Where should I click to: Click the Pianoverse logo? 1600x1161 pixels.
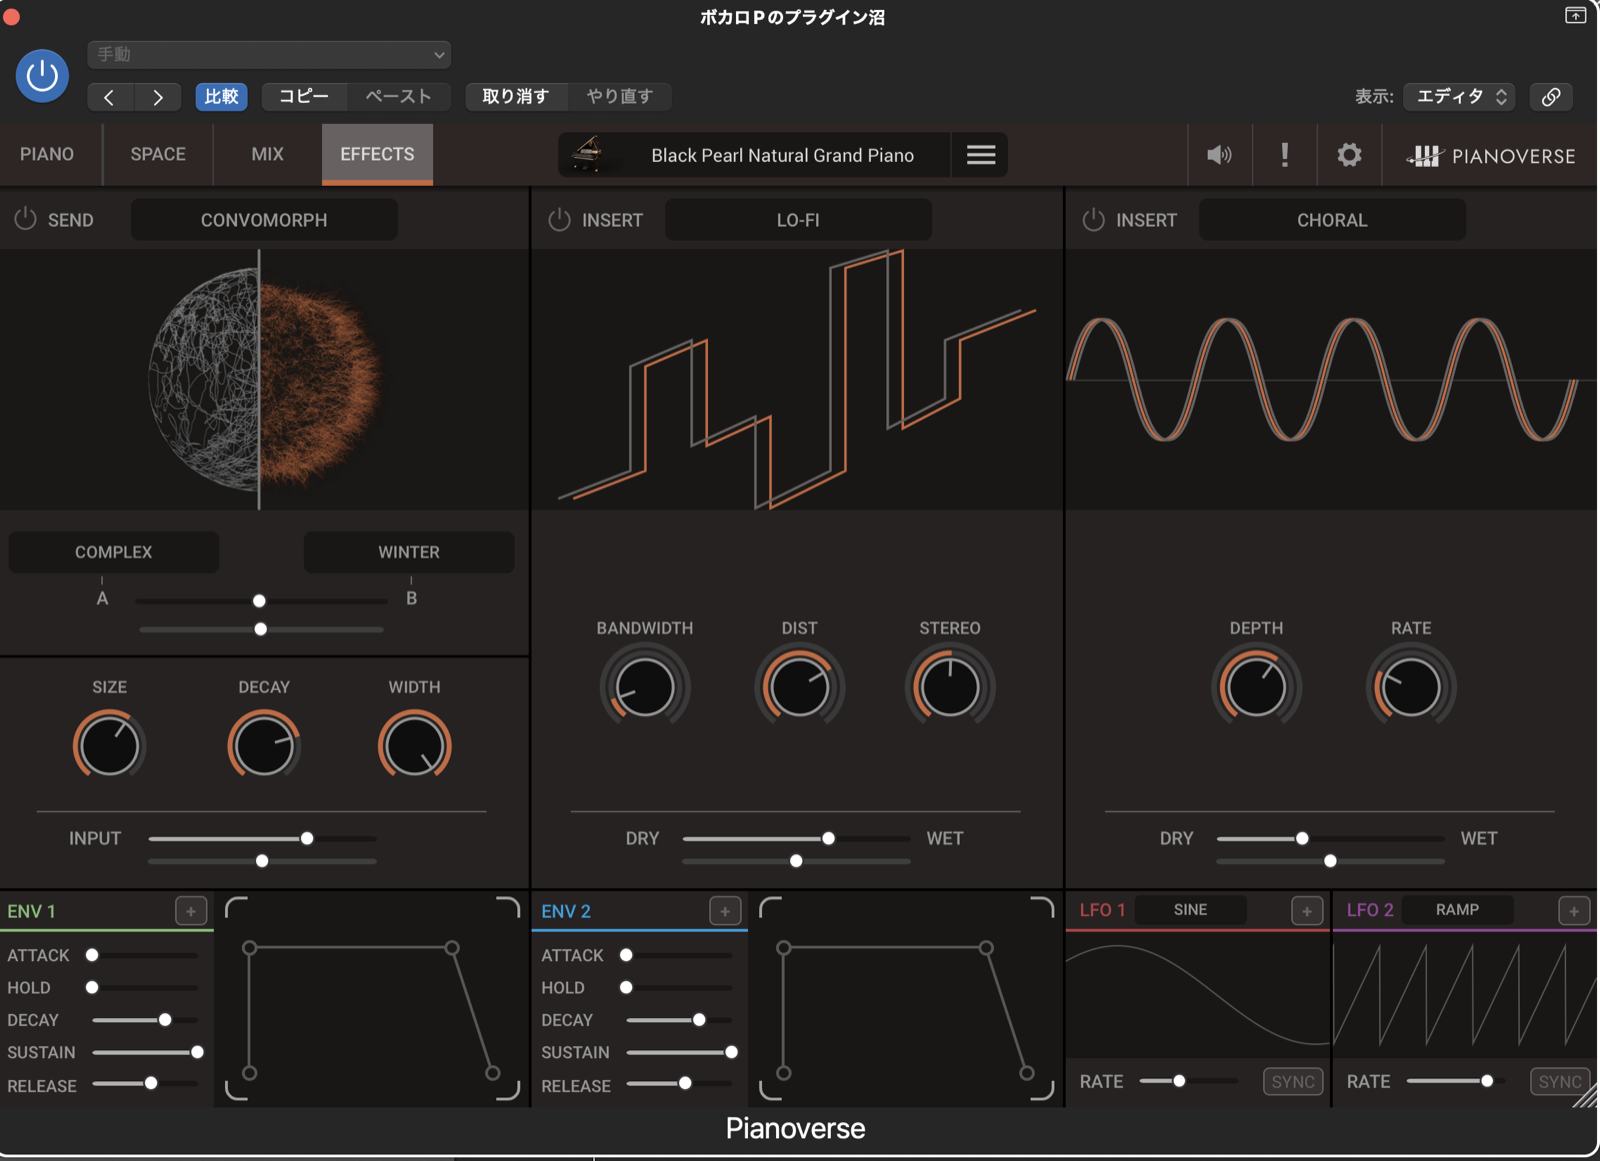click(1490, 156)
